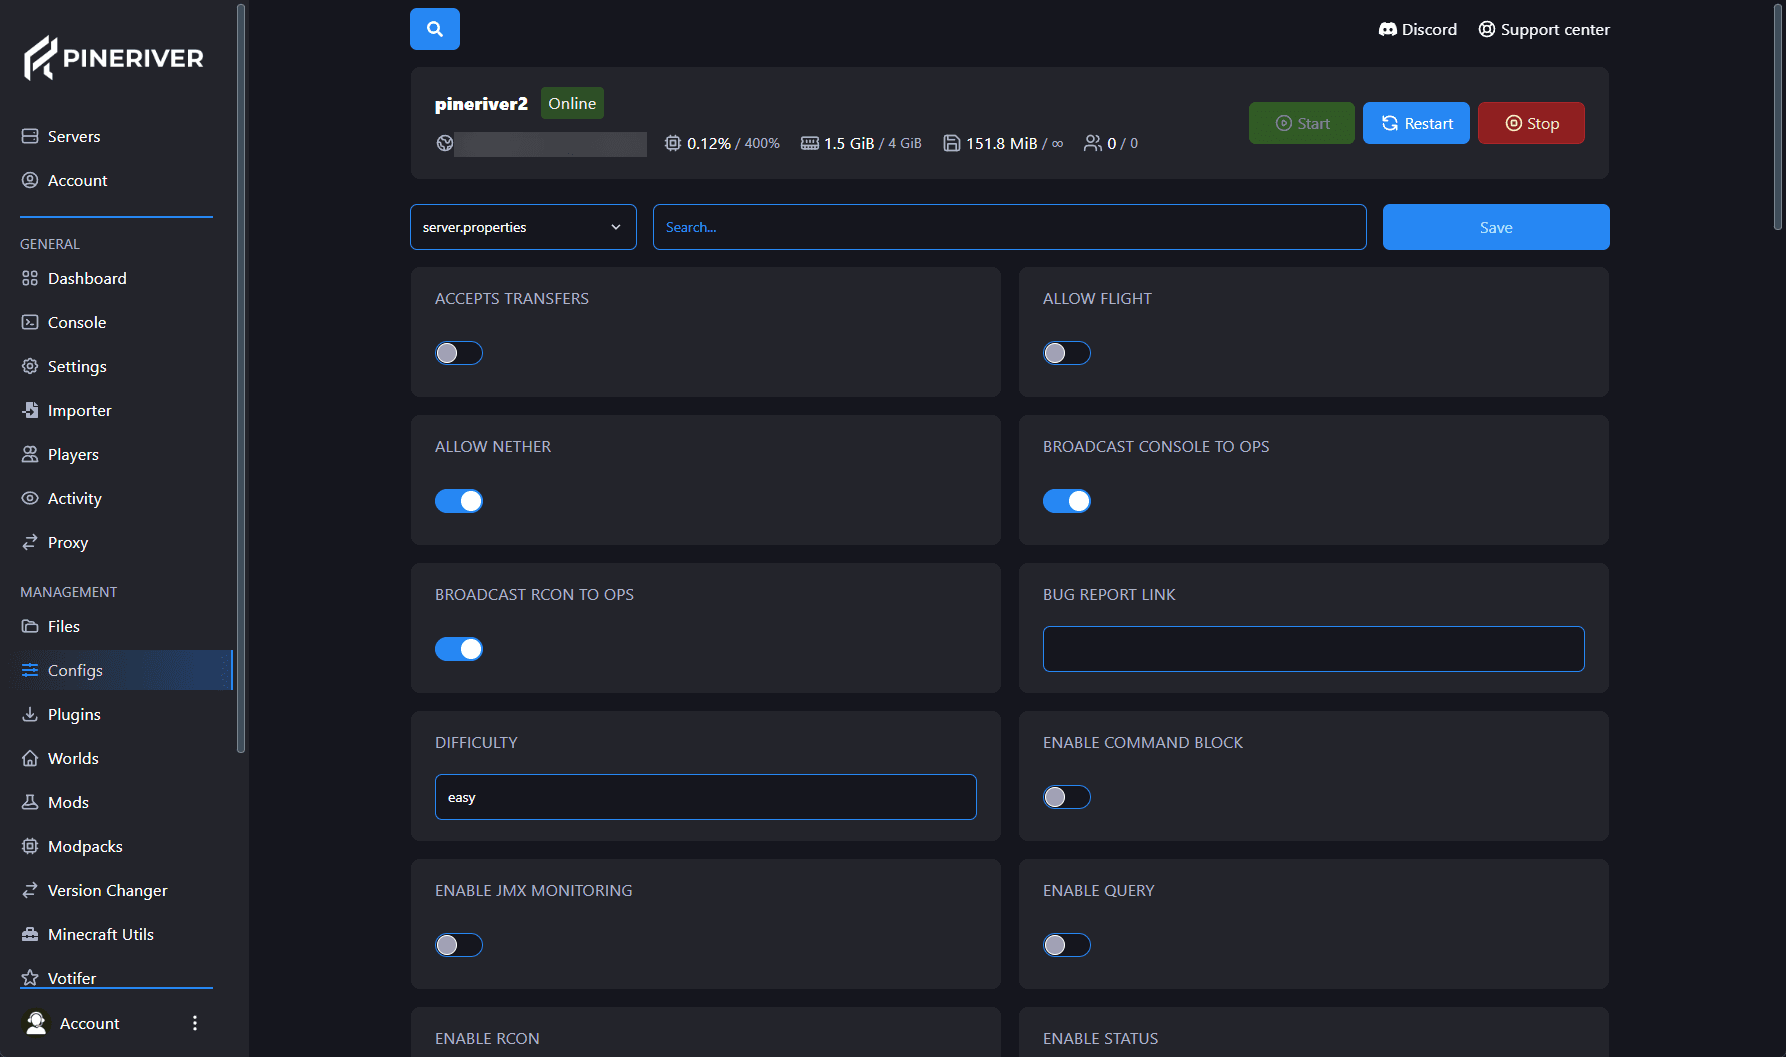This screenshot has width=1786, height=1057.
Task: Disable the Allow Nether toggle
Action: (459, 501)
